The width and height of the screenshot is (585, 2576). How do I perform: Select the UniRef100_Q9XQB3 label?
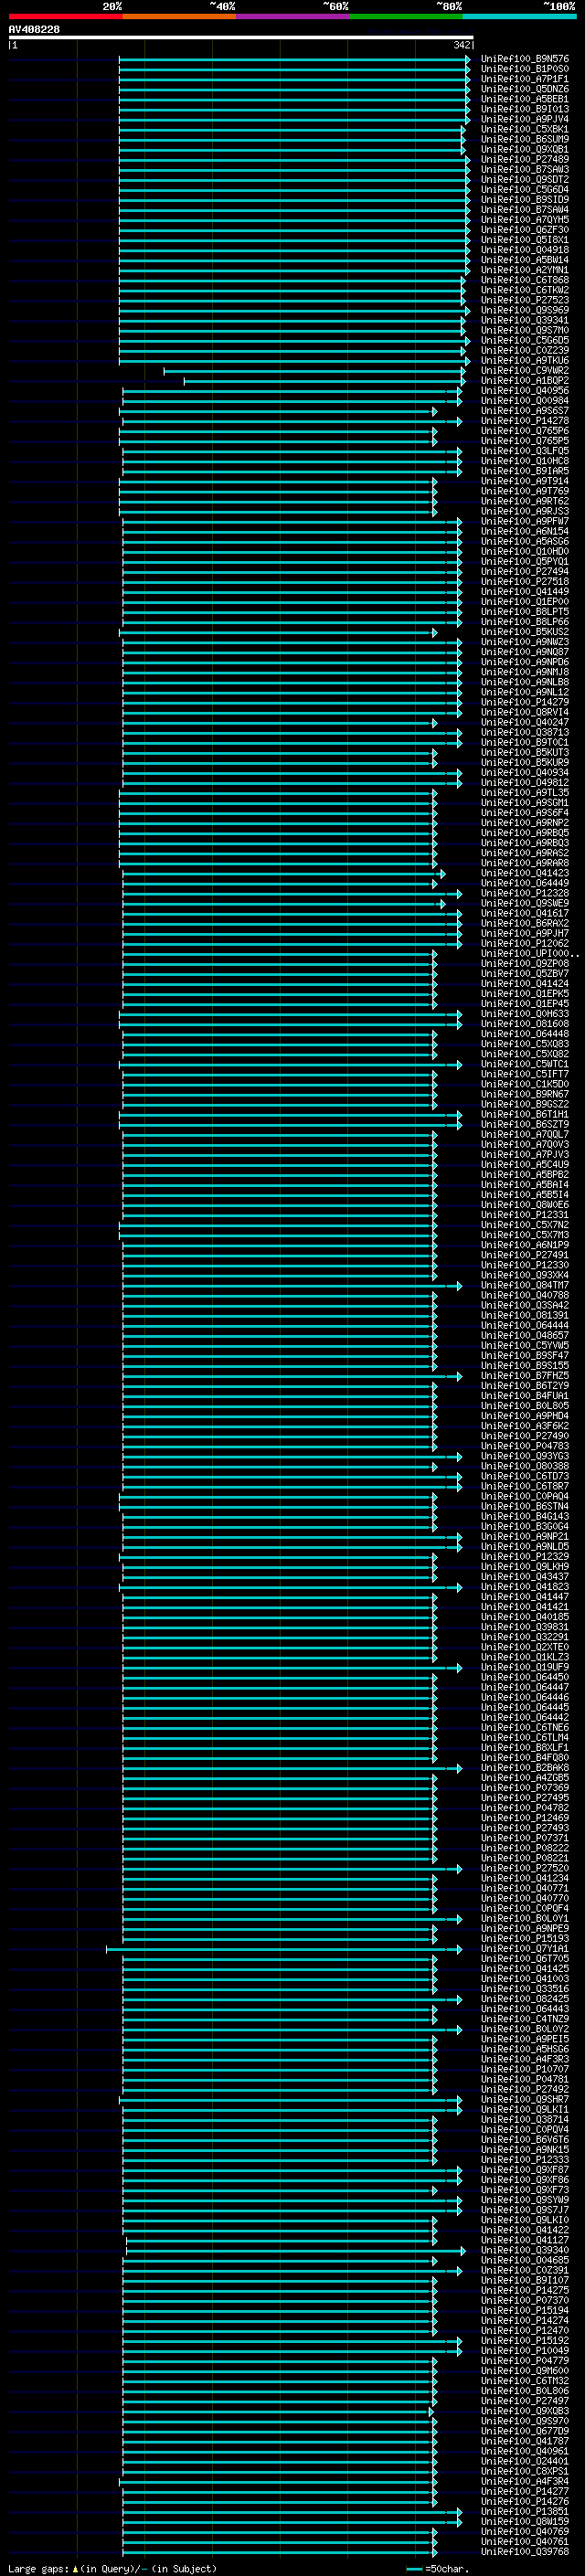pyautogui.click(x=525, y=2411)
